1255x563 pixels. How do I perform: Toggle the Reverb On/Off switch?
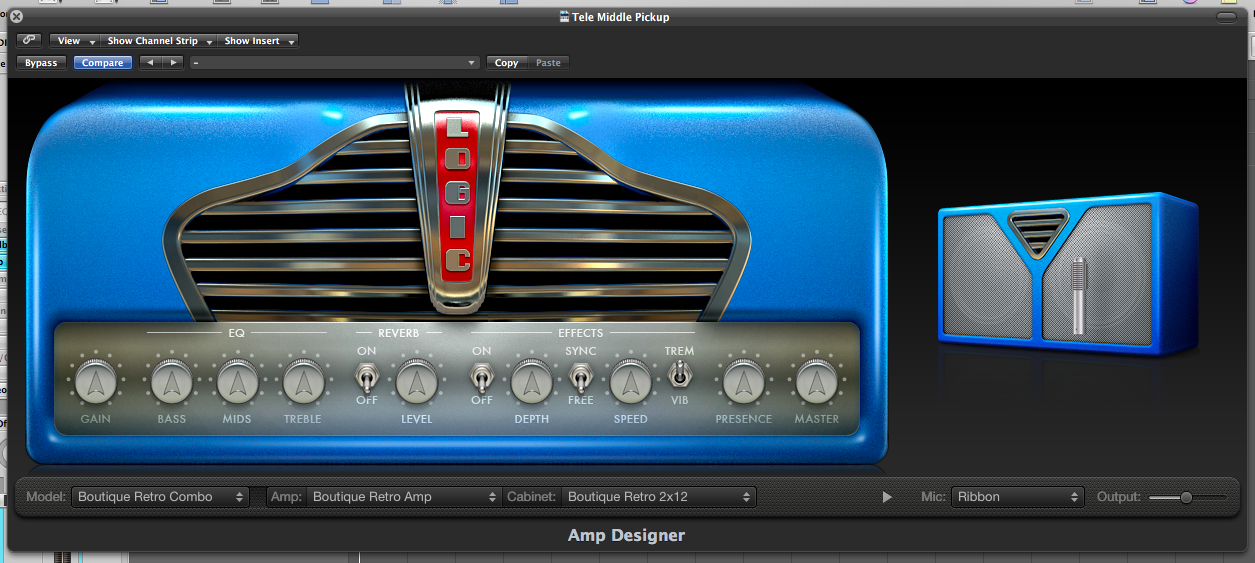tap(367, 379)
